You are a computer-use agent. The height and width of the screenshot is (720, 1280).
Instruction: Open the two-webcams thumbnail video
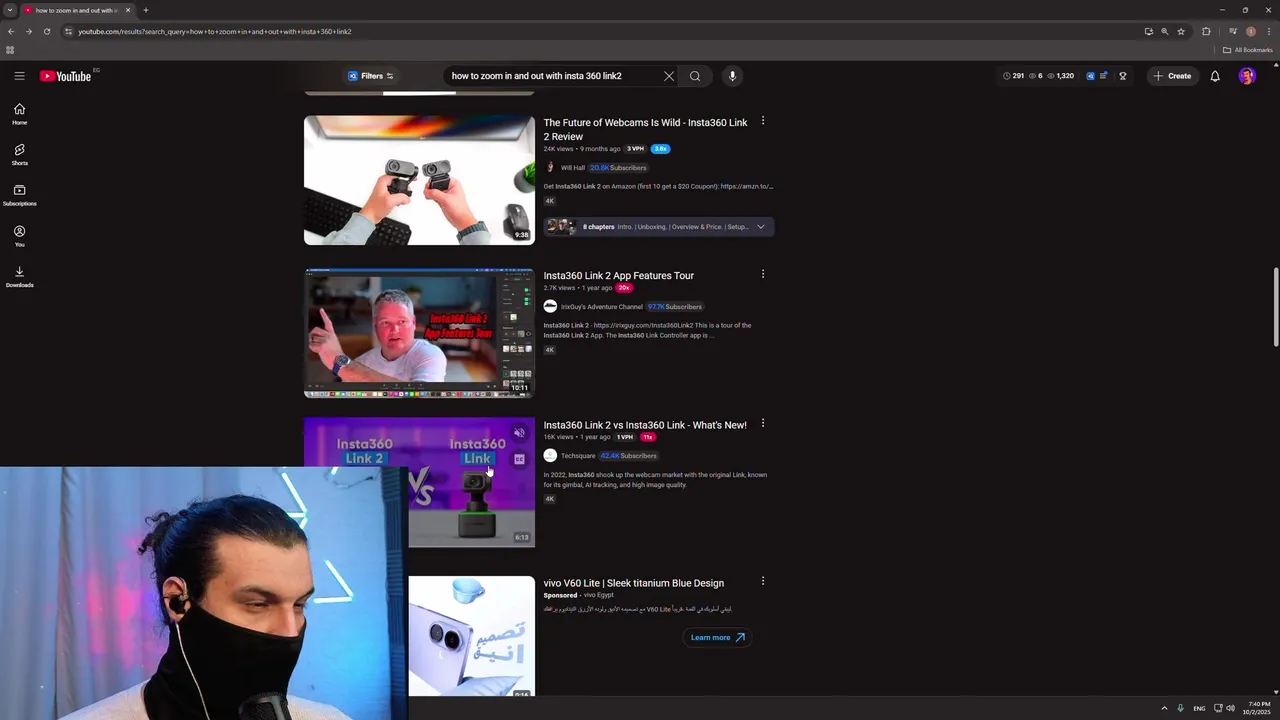click(x=419, y=180)
